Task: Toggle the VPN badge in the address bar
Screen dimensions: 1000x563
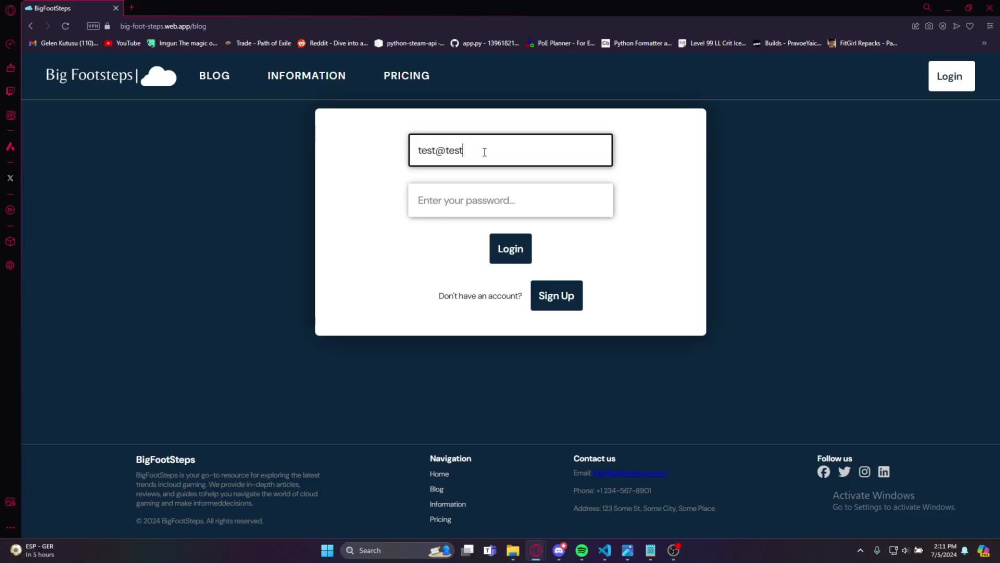Action: coord(93,26)
